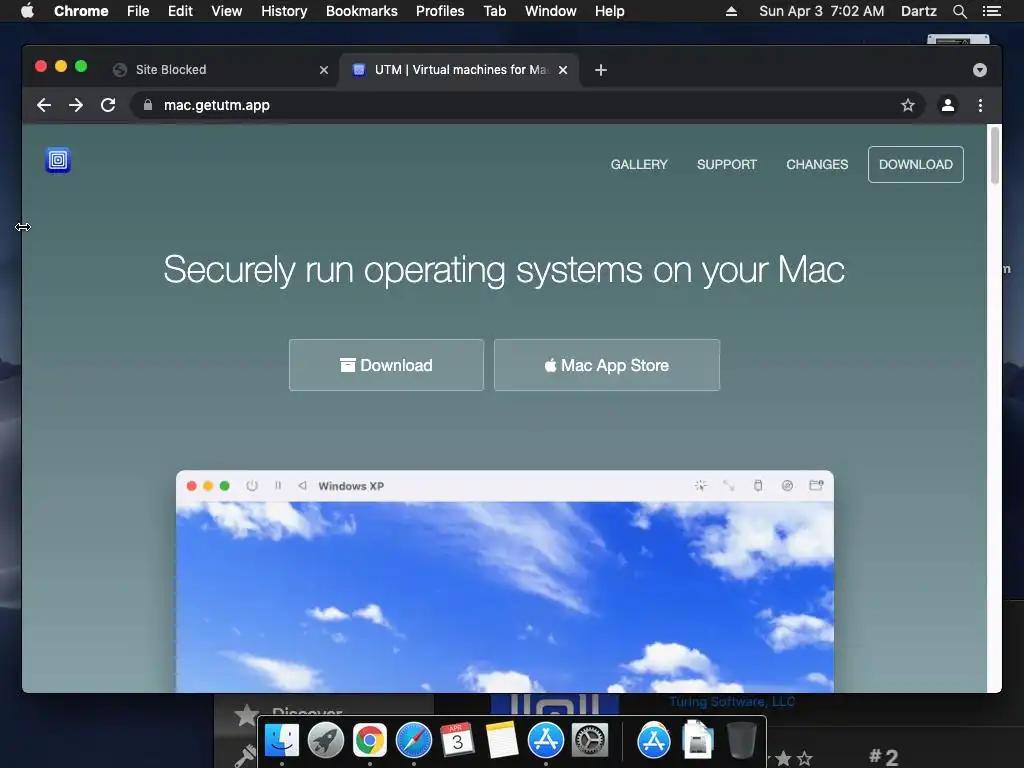Open the History menu
Image resolution: width=1024 pixels, height=768 pixels.
[284, 11]
